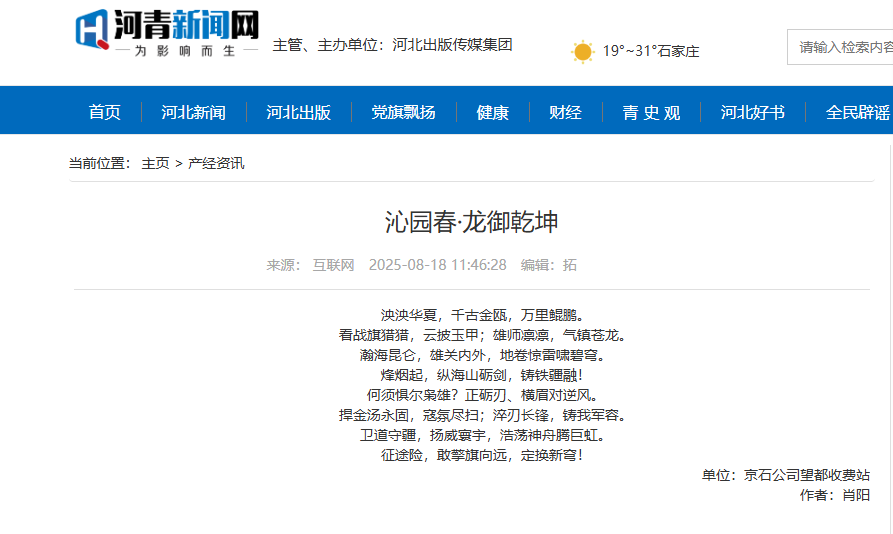The image size is (893, 534).
Task: Open the 党旗飘扬 navigation item
Action: (403, 112)
